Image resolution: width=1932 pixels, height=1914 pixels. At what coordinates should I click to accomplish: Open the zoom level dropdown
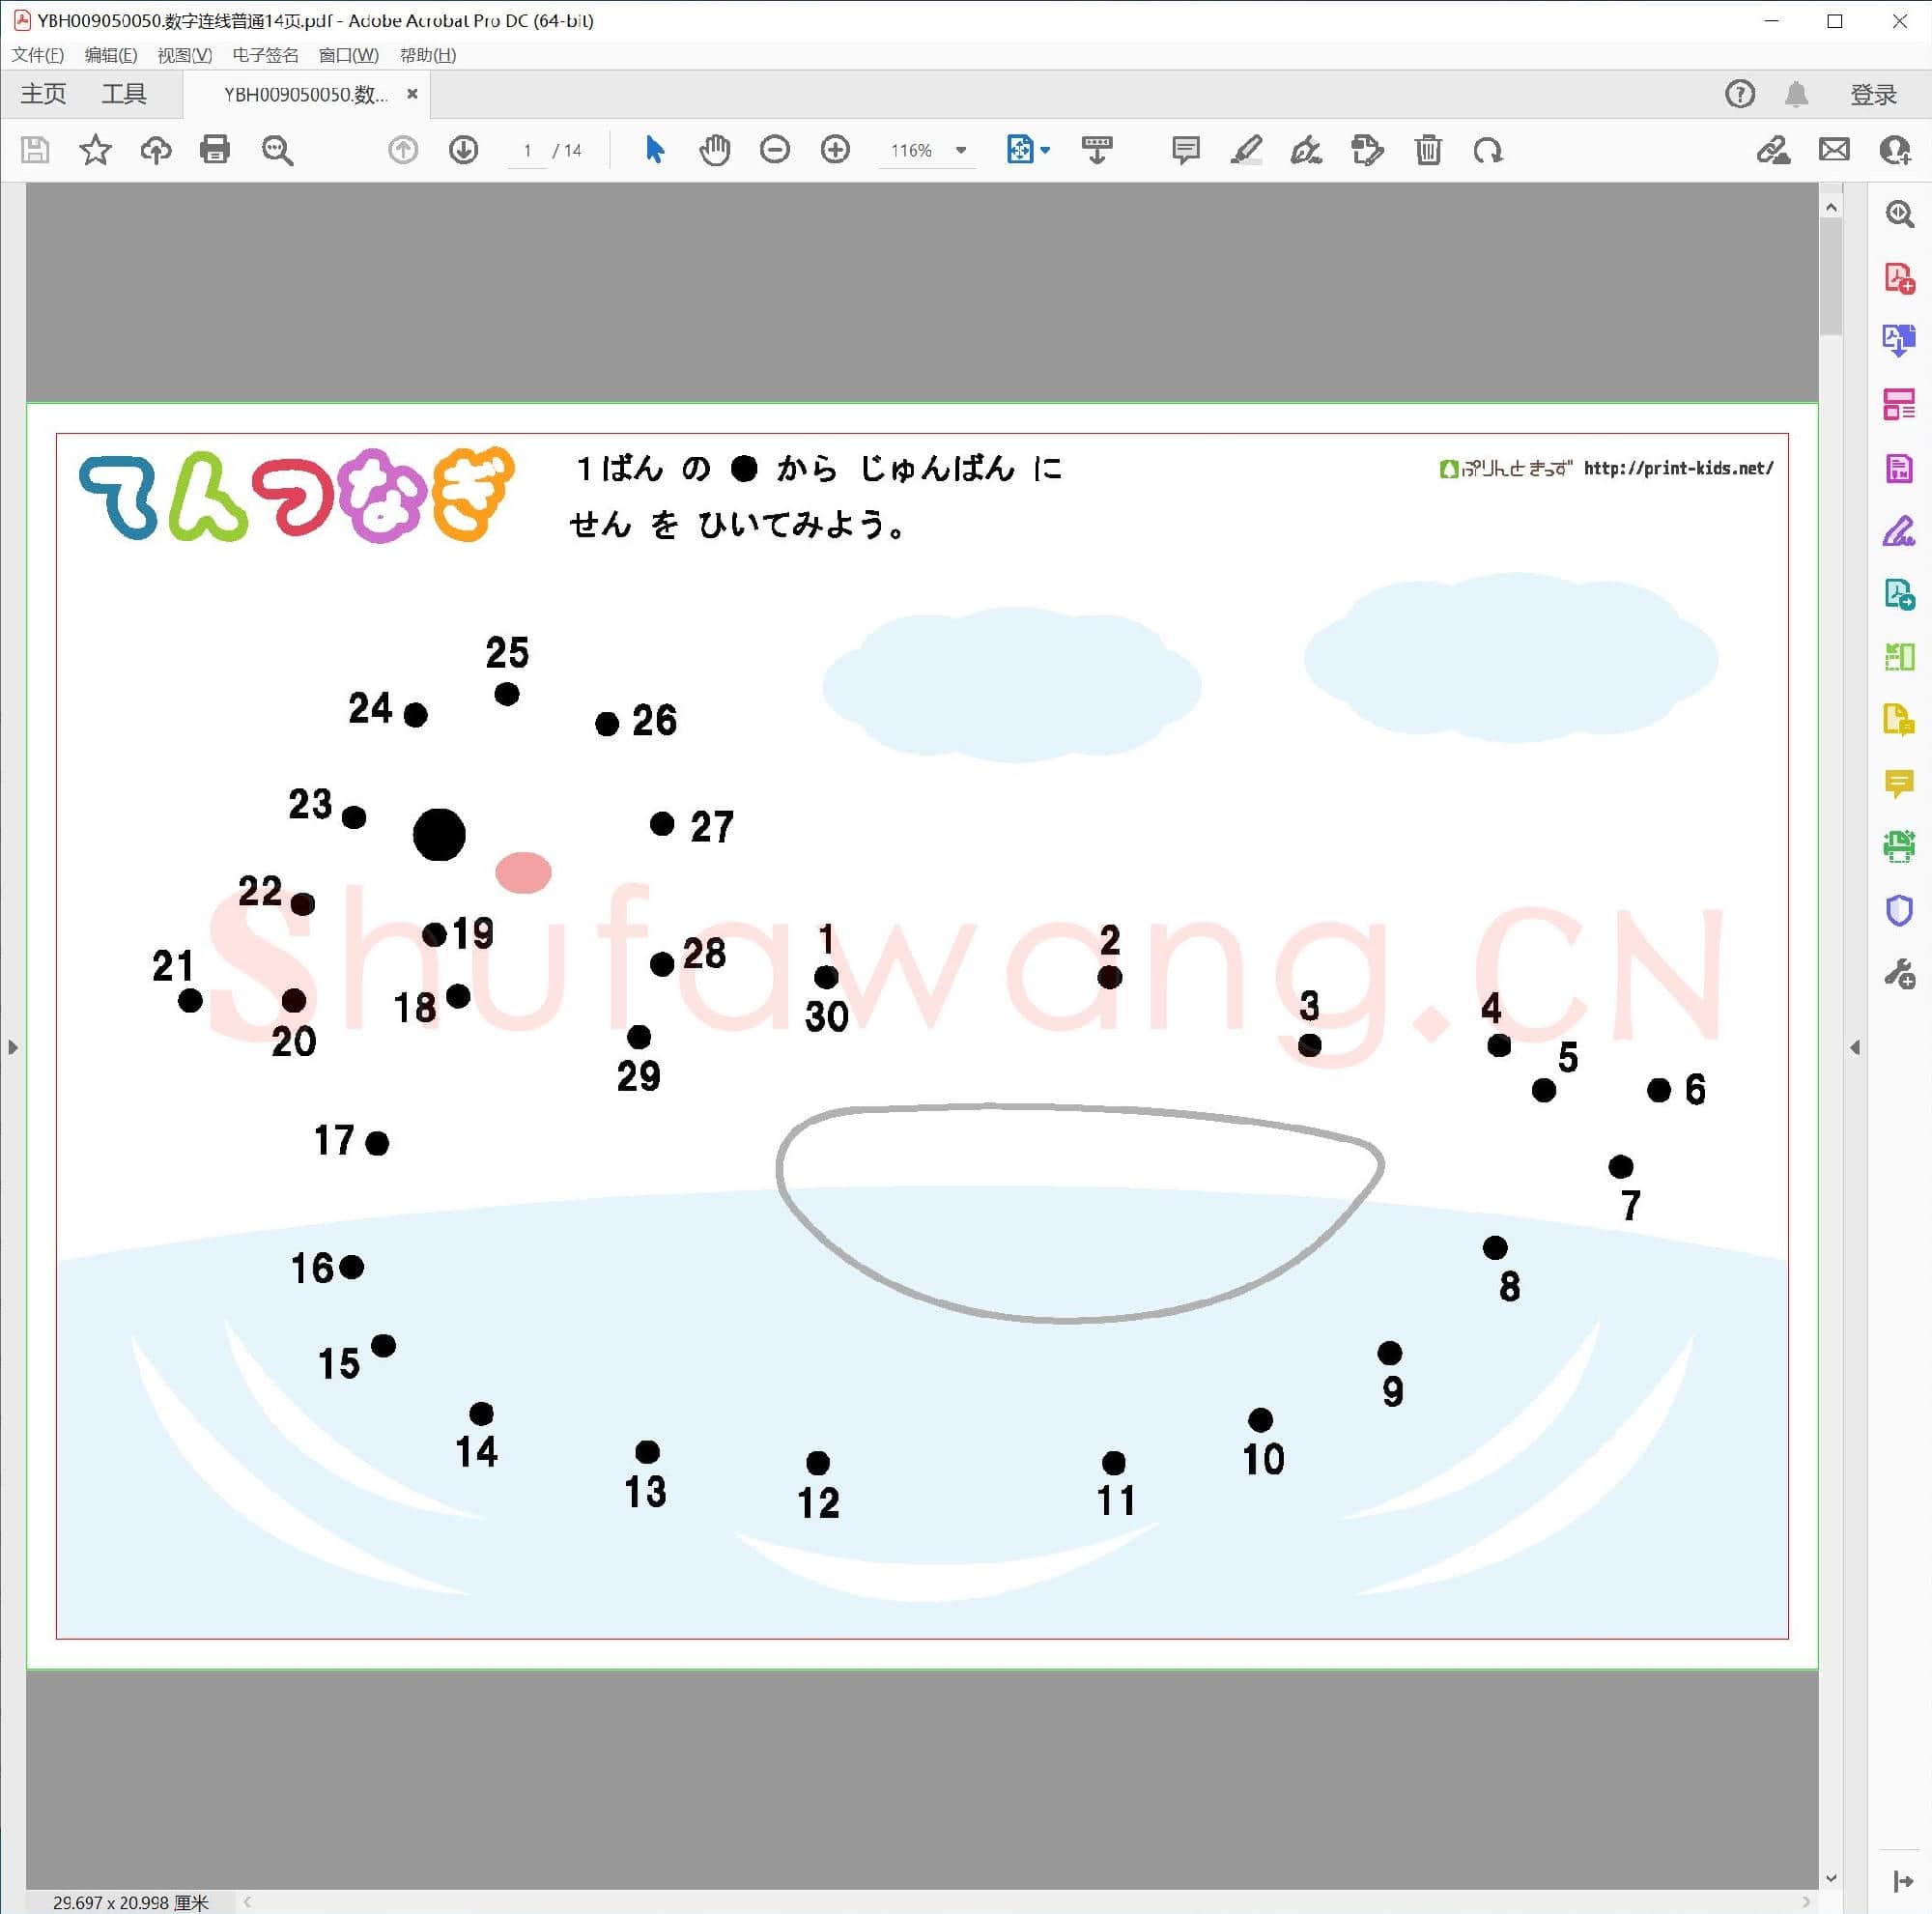[x=961, y=150]
